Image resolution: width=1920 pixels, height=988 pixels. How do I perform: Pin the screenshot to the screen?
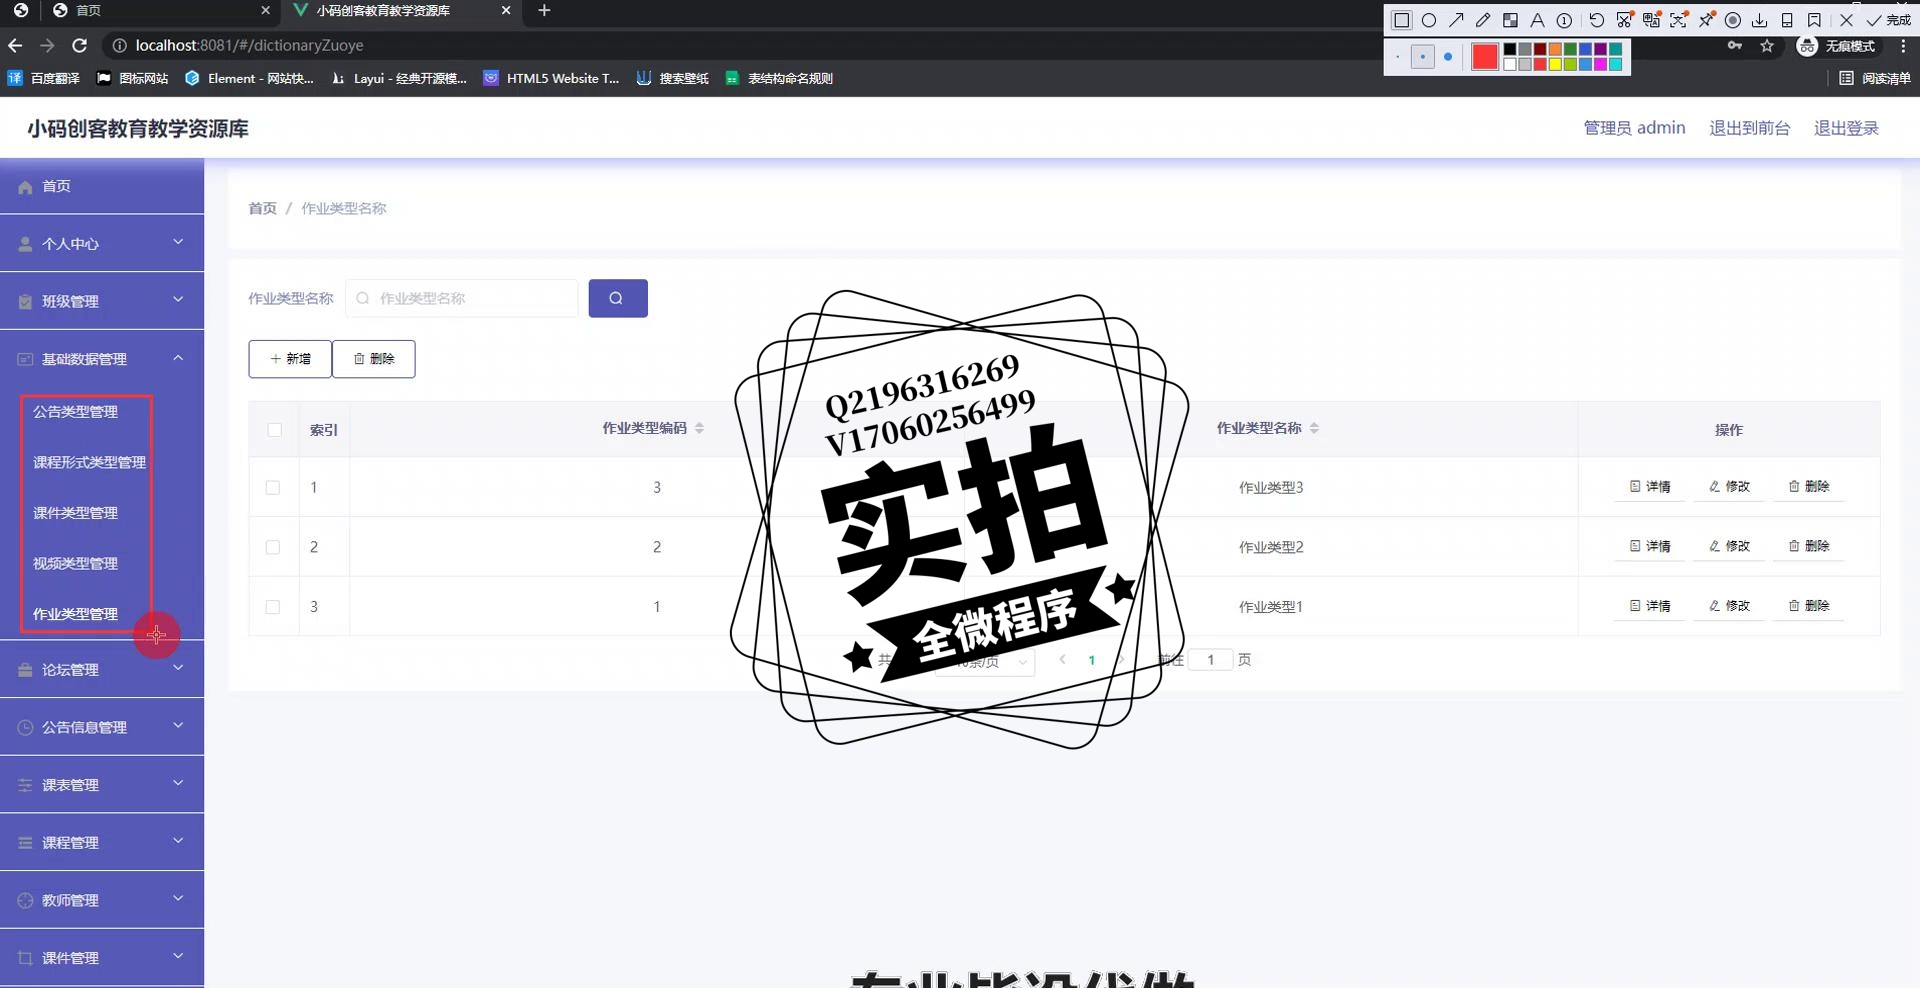1707,20
